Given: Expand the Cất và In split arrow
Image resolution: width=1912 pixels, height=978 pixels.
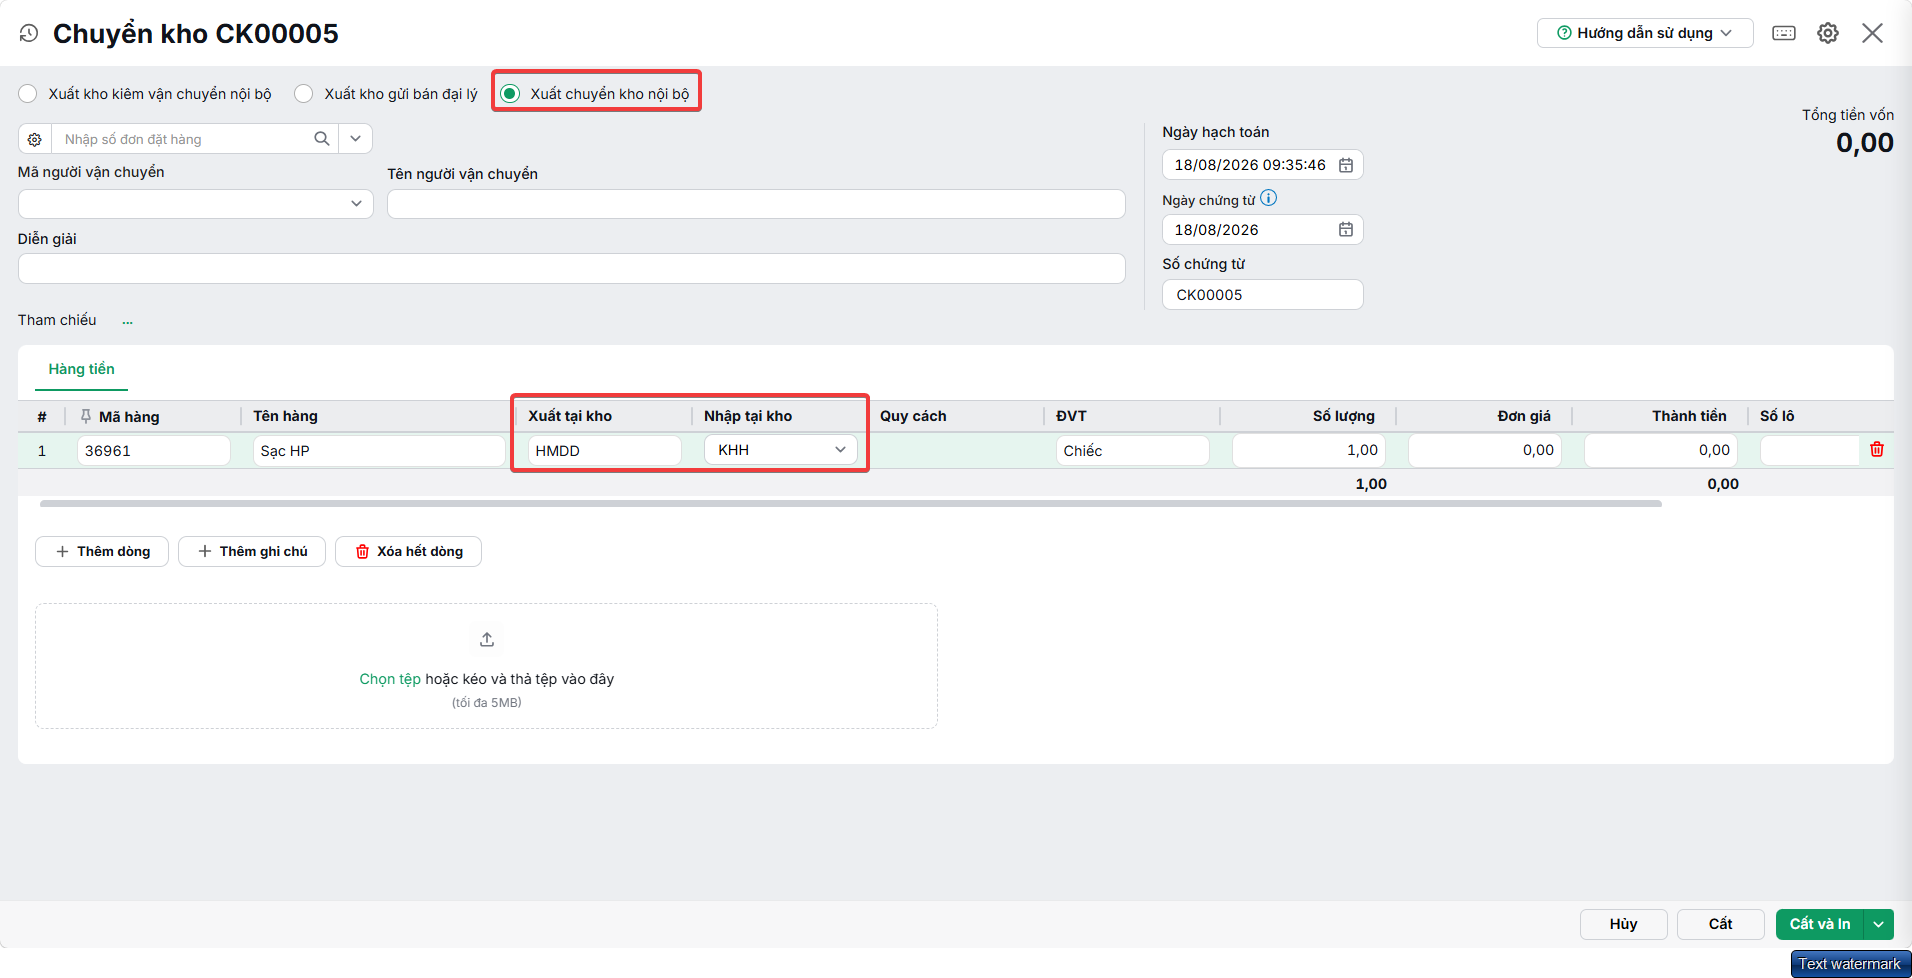Looking at the screenshot, I should [1879, 924].
